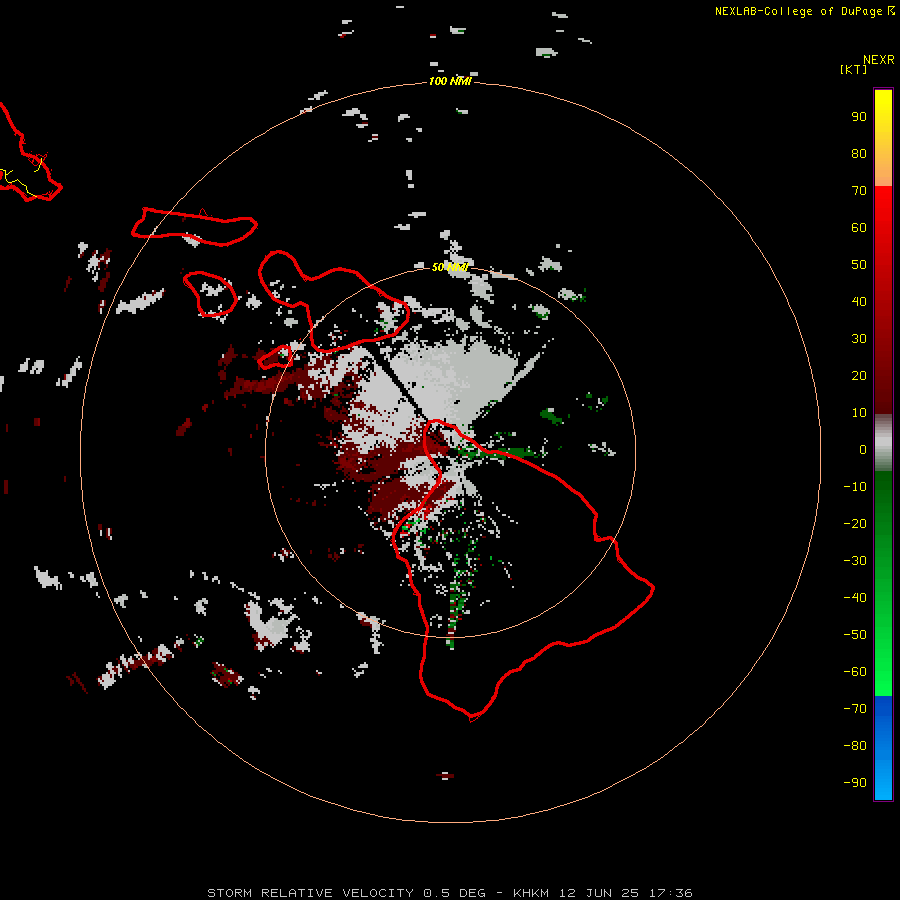This screenshot has height=900, width=900.
Task: Pick the blue bottom segment of the color bar
Action: pyautogui.click(x=883, y=748)
